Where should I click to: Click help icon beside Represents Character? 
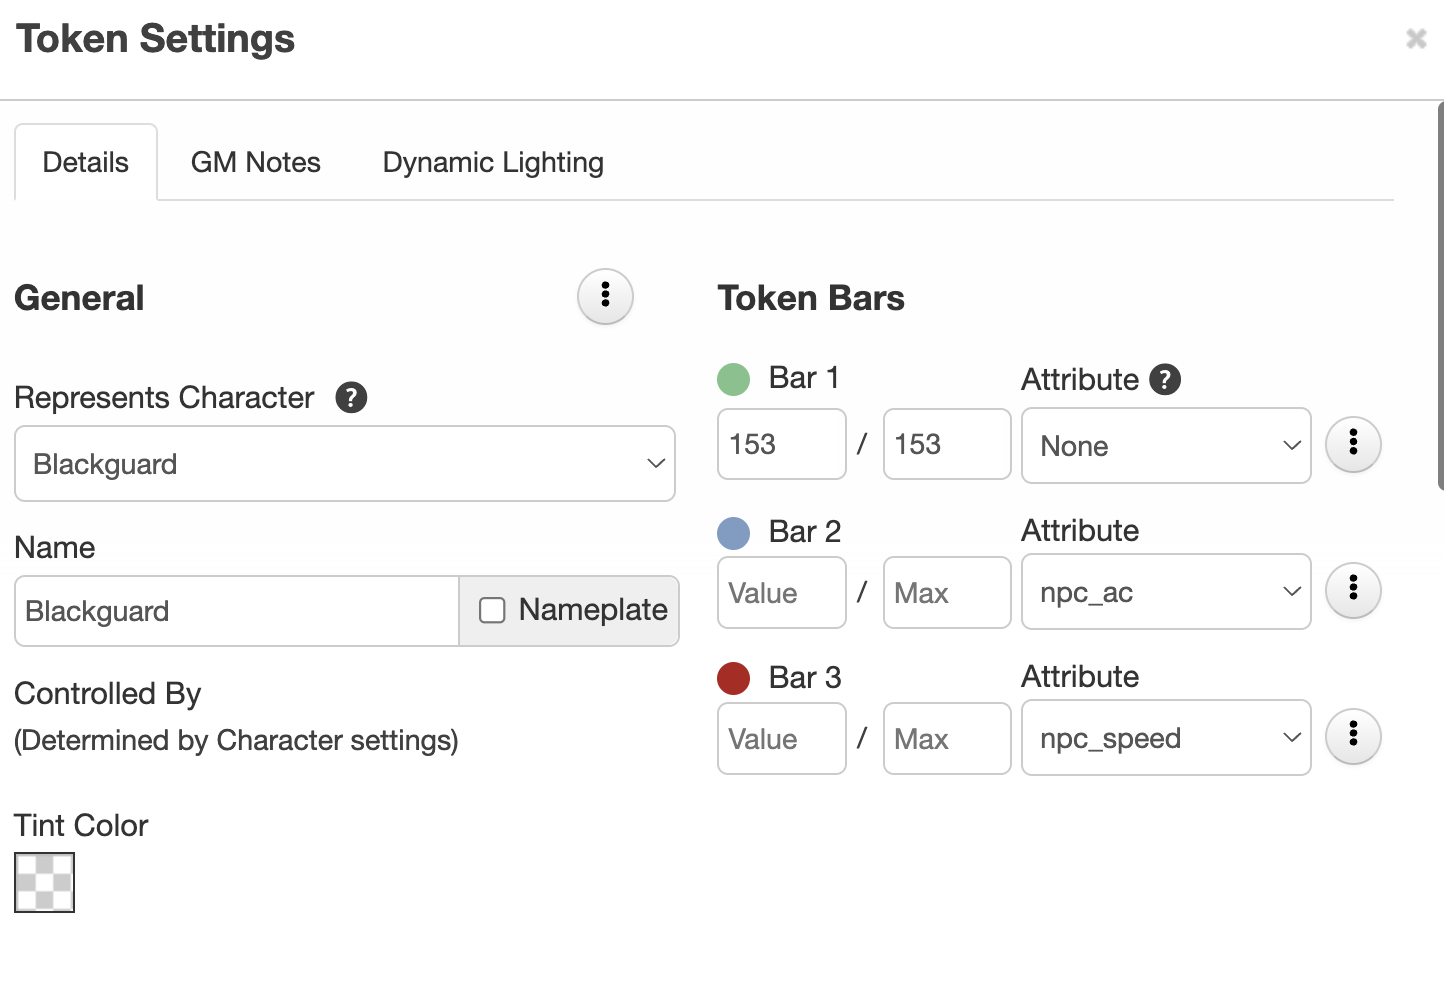(x=351, y=397)
